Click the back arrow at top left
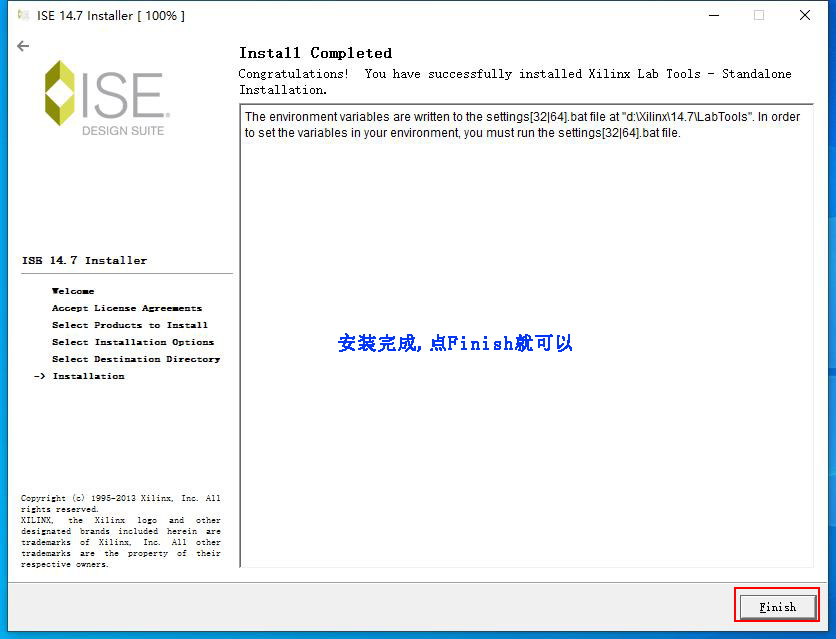The image size is (836, 639). pos(23,46)
